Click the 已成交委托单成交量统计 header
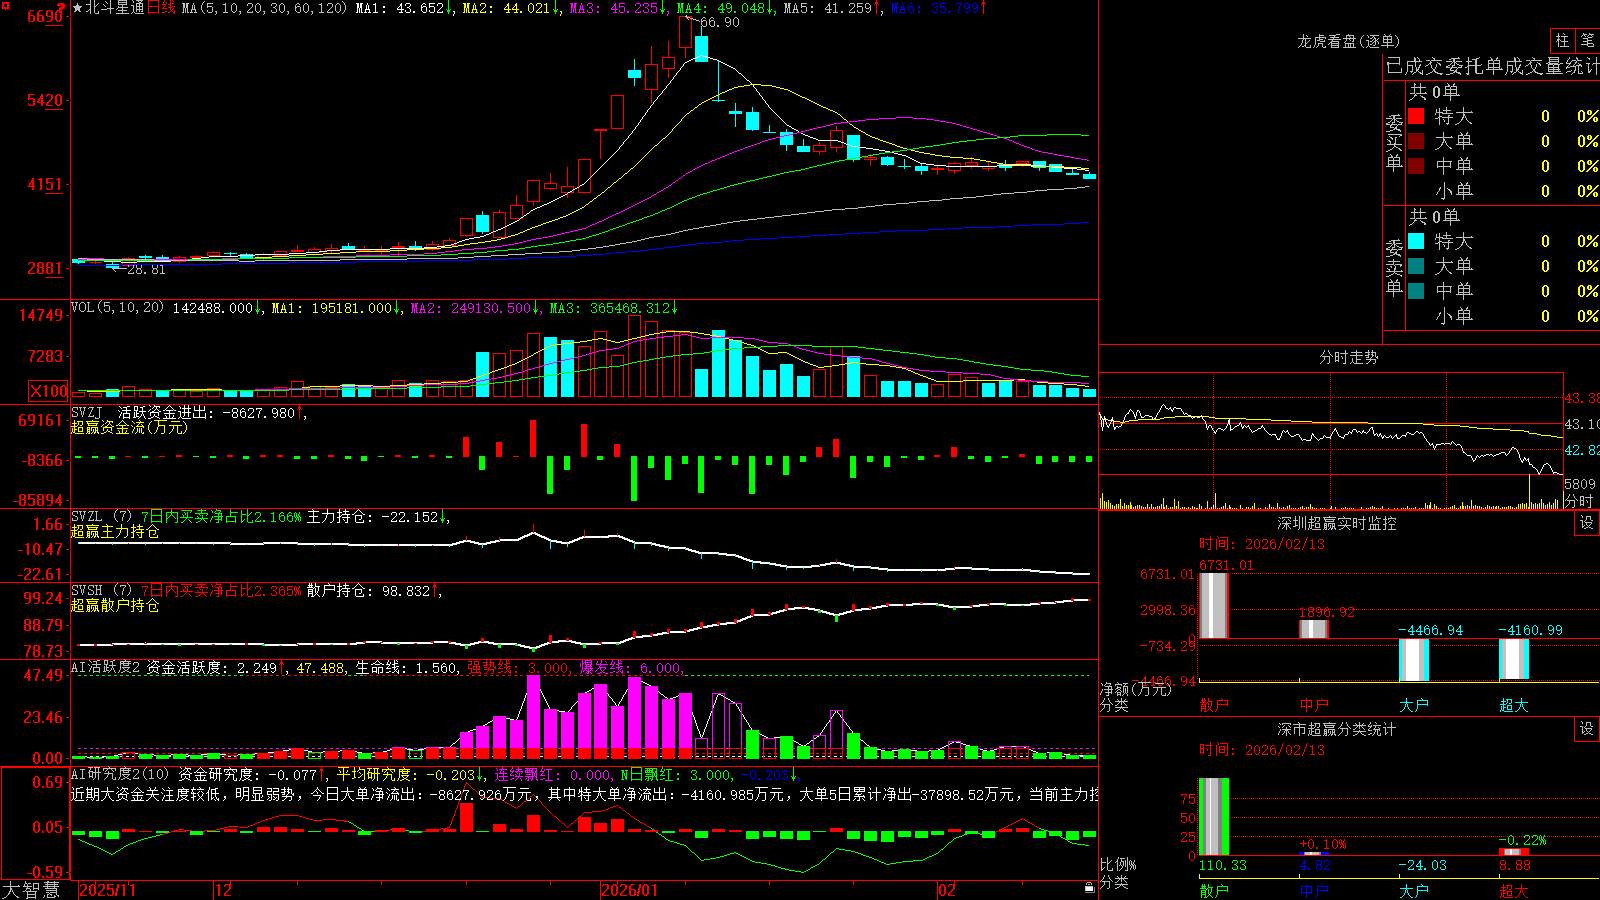1600x900 pixels. [1492, 66]
